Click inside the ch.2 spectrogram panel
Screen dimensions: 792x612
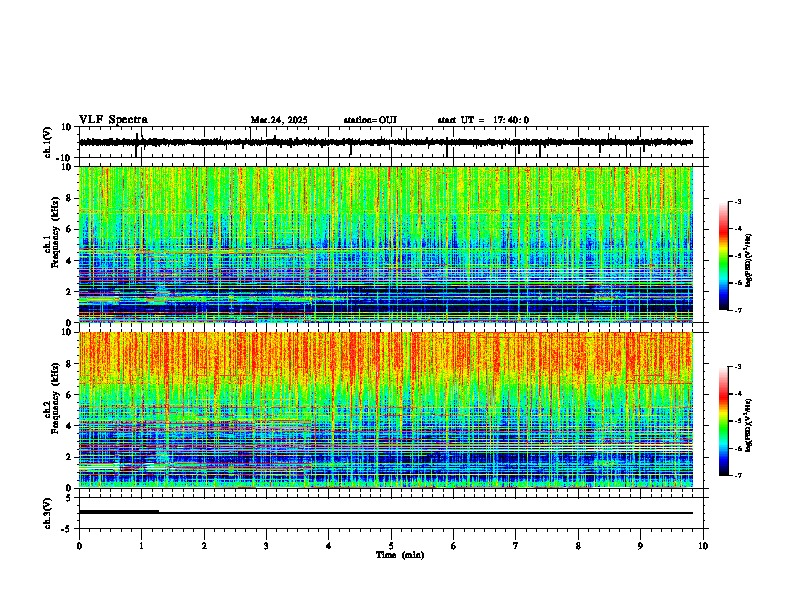[385, 410]
